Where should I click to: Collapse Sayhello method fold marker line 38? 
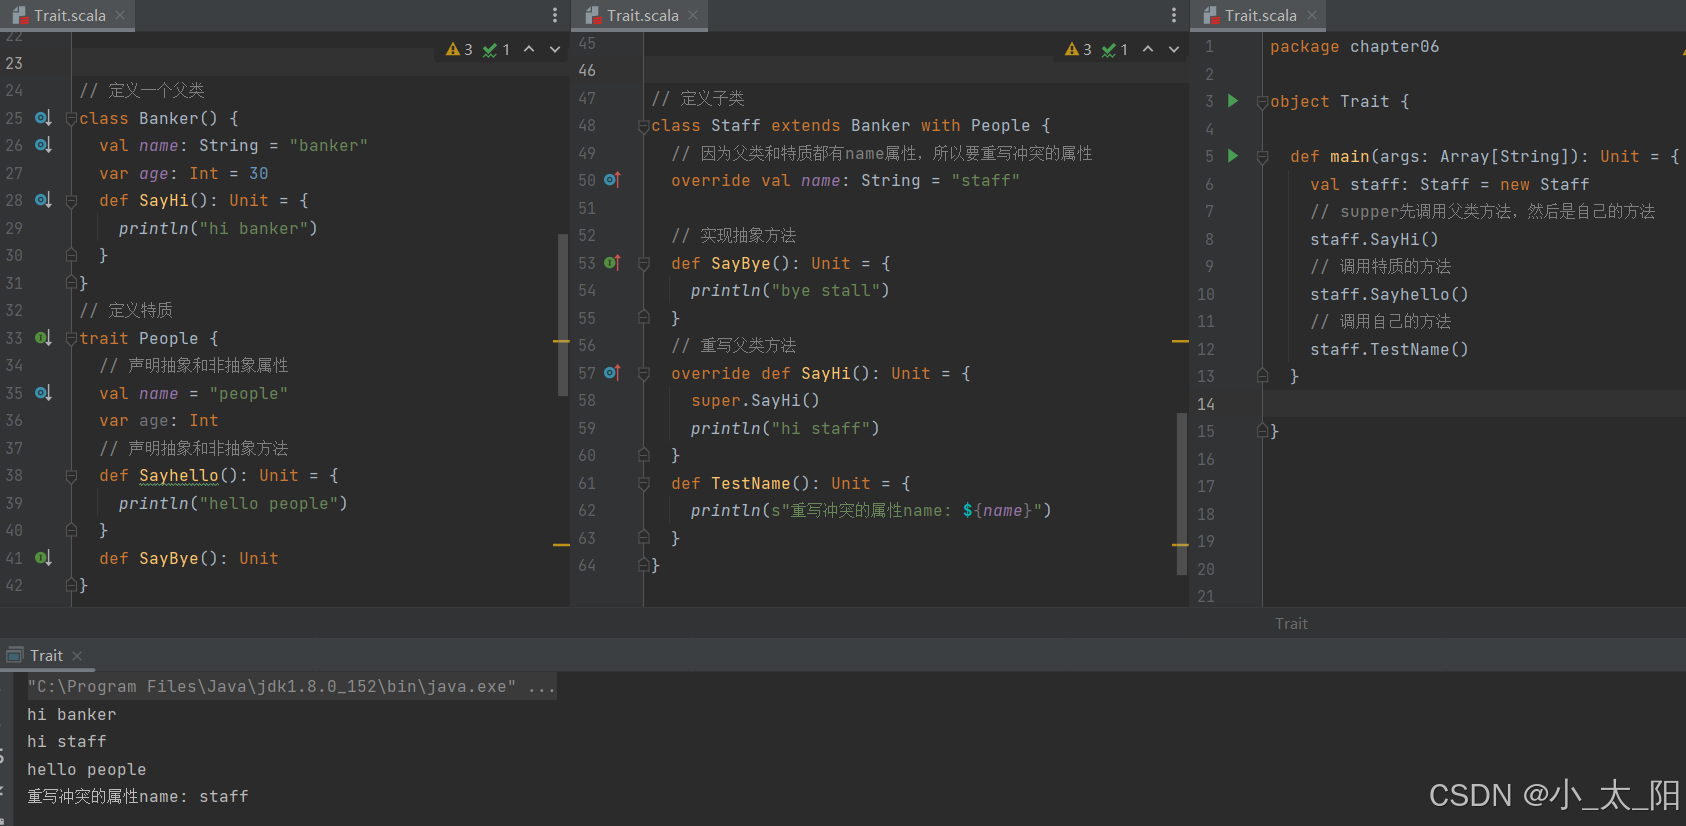coord(71,476)
